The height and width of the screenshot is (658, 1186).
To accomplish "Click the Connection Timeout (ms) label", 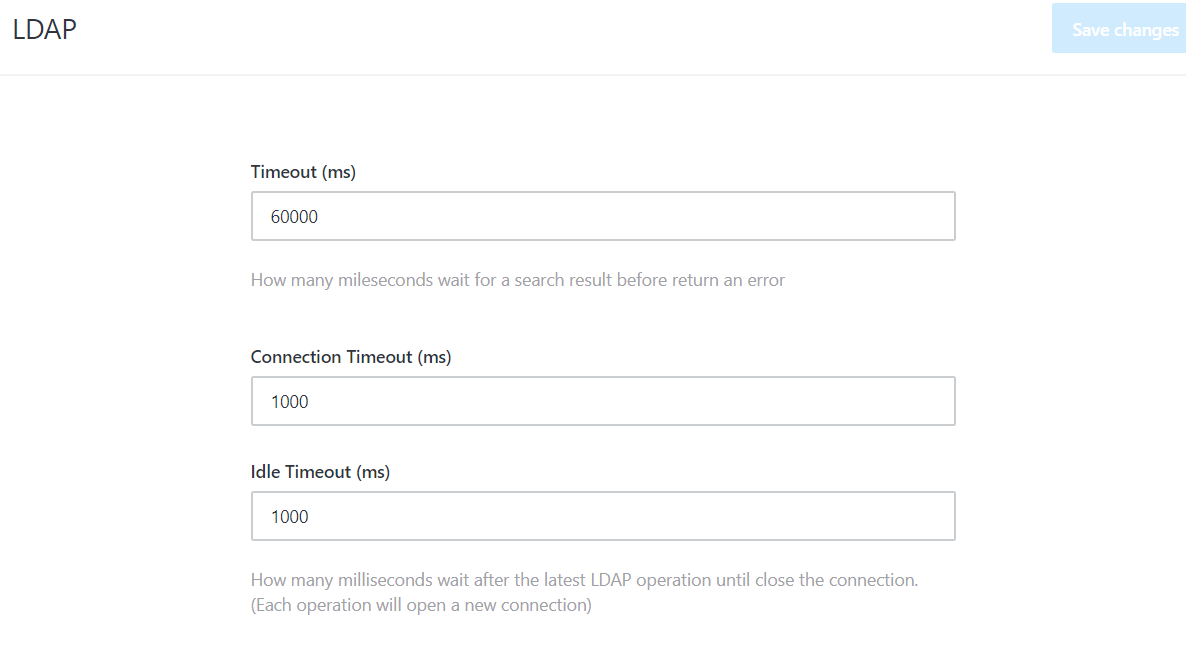I will tap(351, 356).
